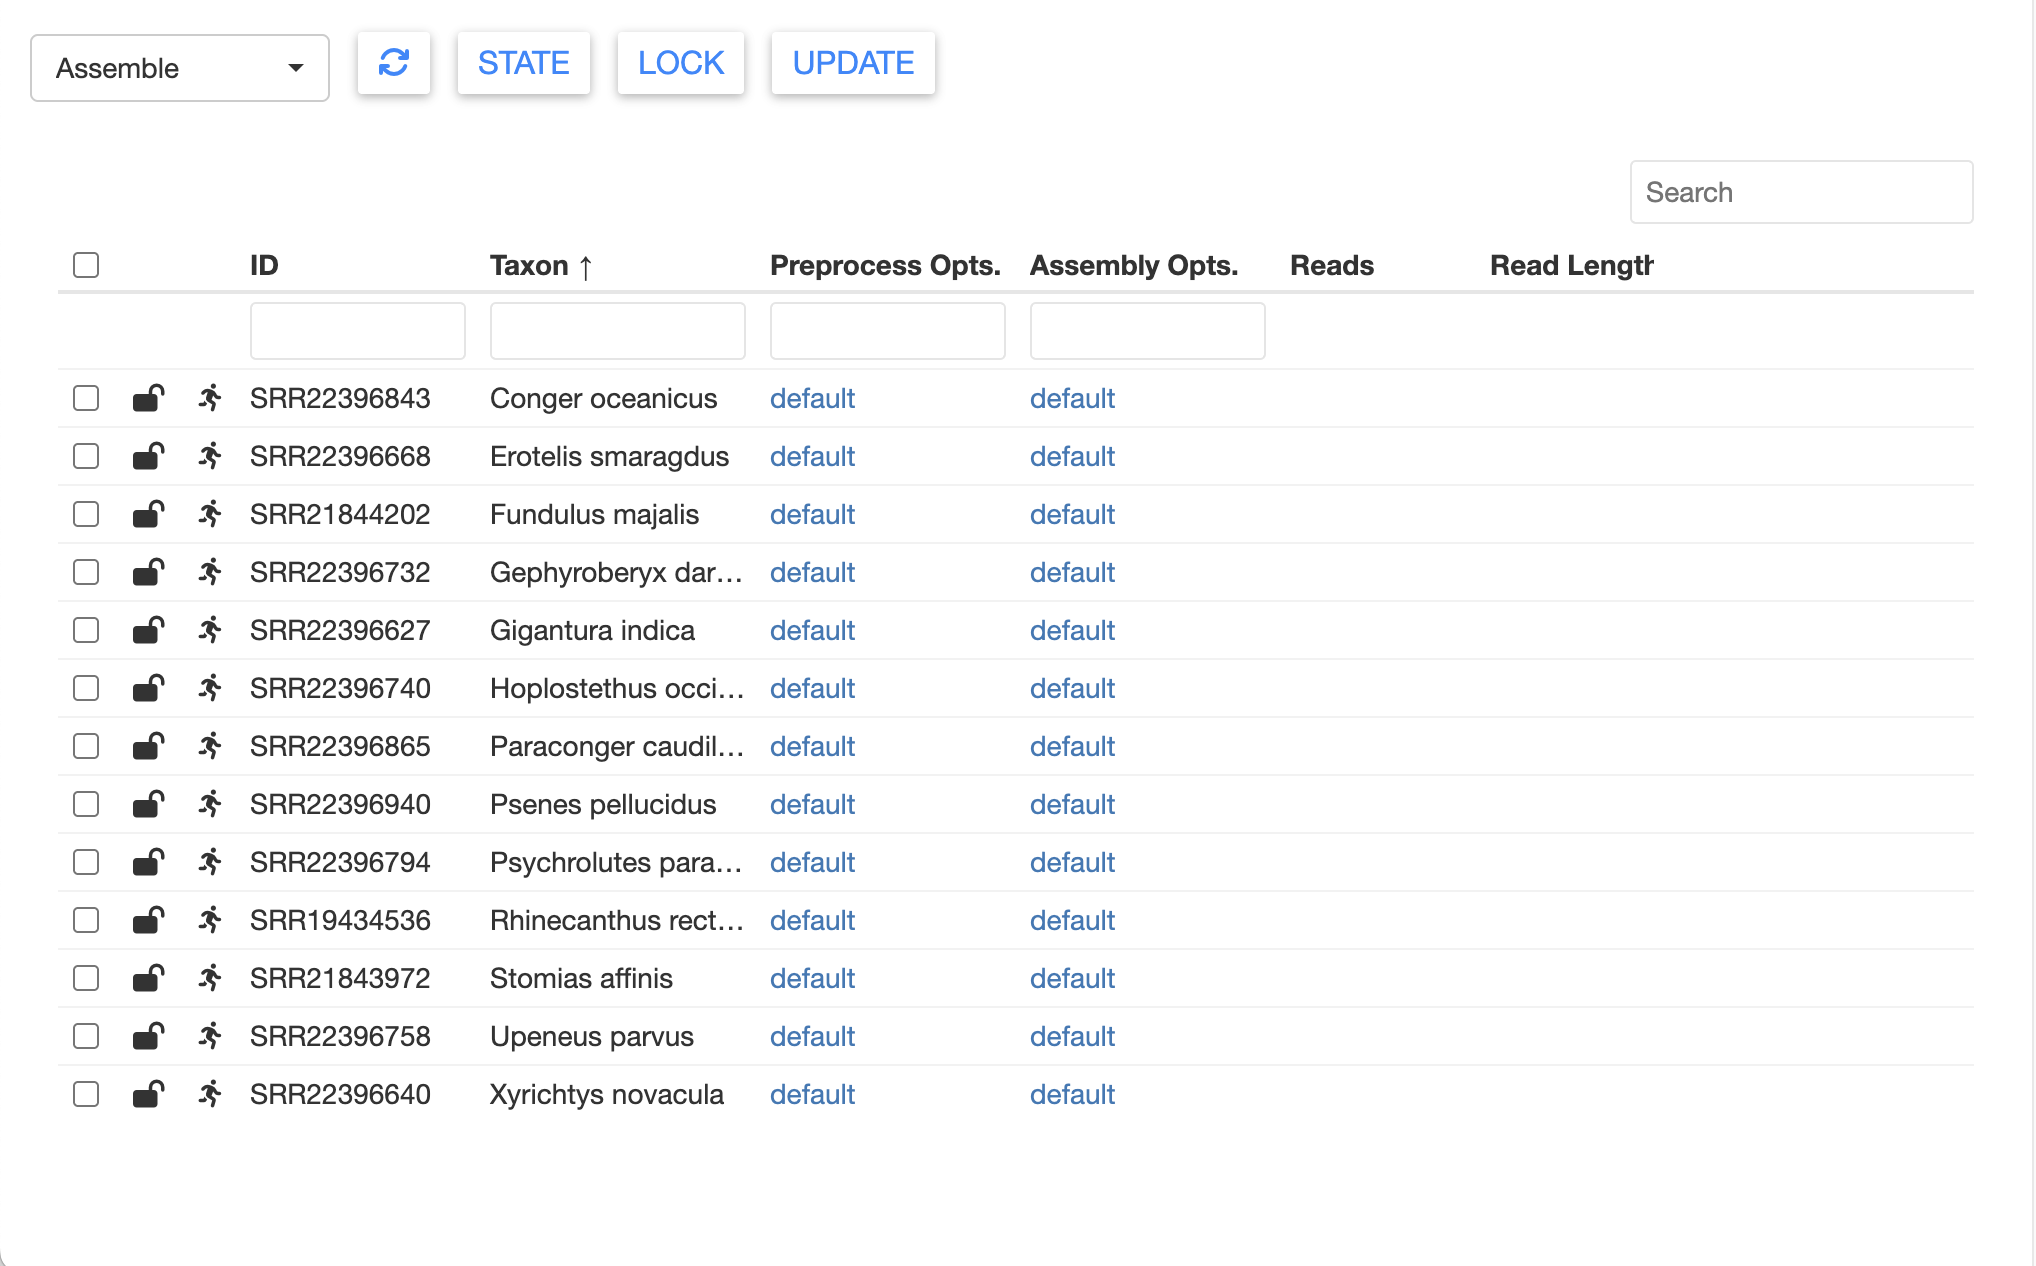Screen dimensions: 2036x1266
Task: Open the Assemble dropdown menu
Action: click(180, 68)
